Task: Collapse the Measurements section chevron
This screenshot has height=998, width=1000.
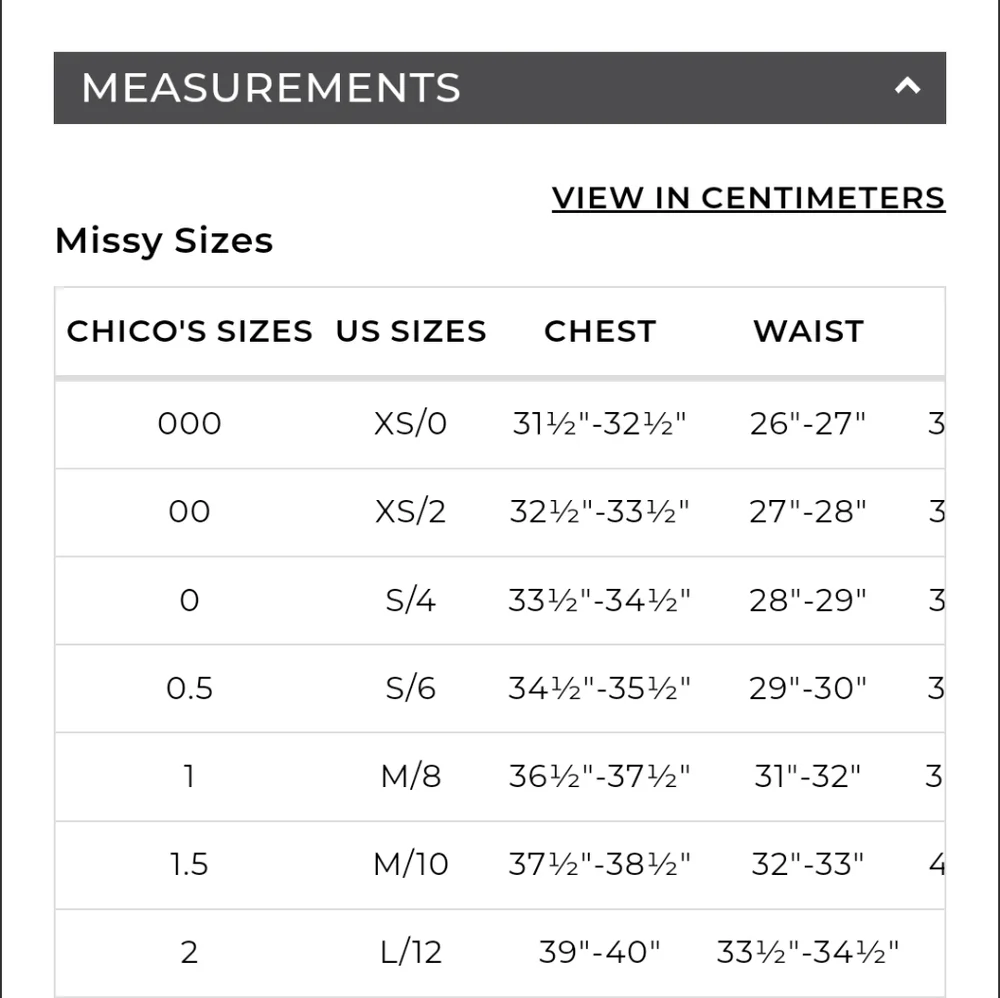Action: (907, 87)
